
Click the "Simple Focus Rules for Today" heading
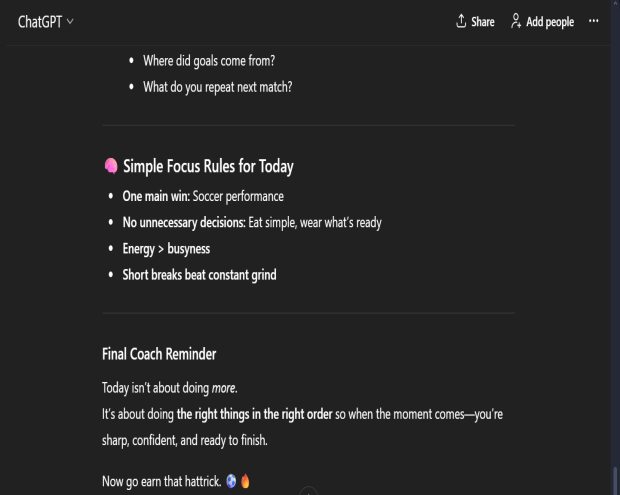click(x=208, y=166)
